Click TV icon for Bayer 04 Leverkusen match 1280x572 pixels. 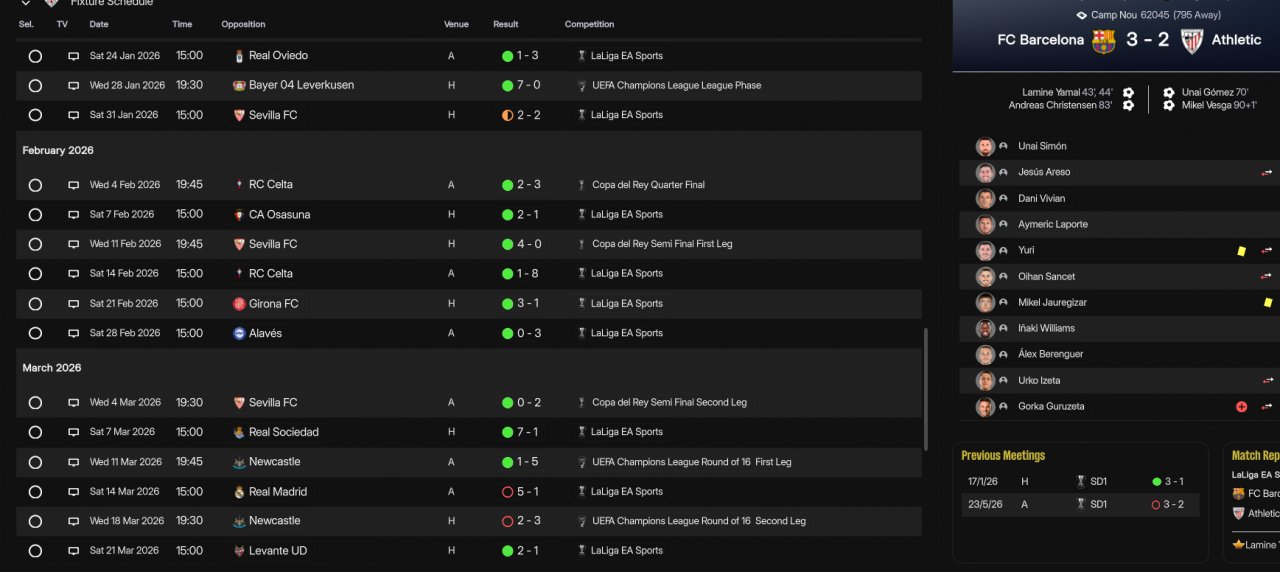(x=73, y=86)
